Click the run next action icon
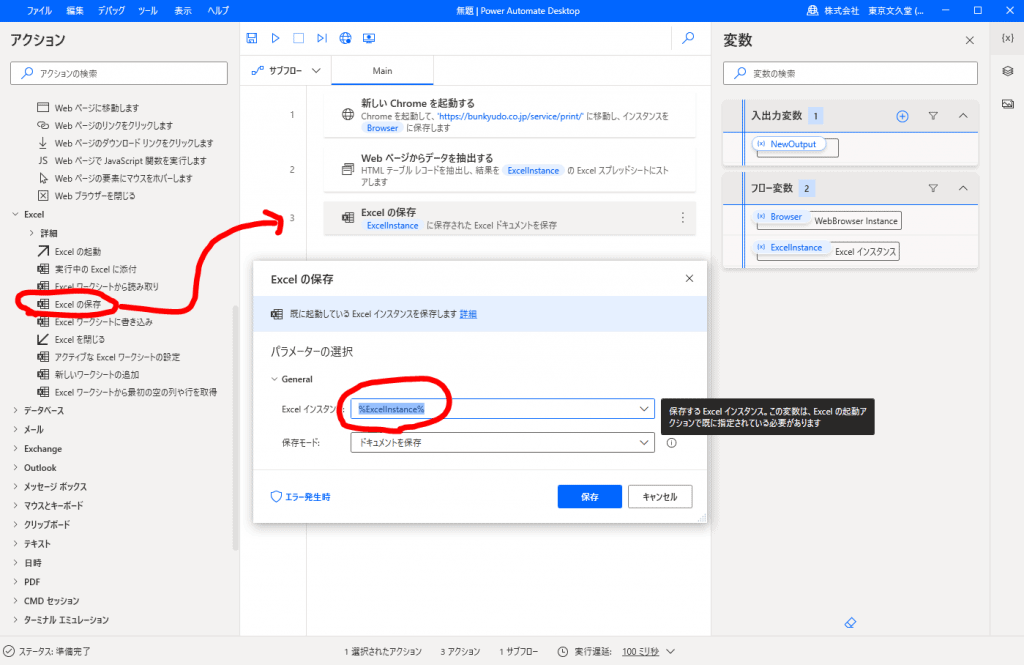This screenshot has height=665, width=1024. (321, 38)
